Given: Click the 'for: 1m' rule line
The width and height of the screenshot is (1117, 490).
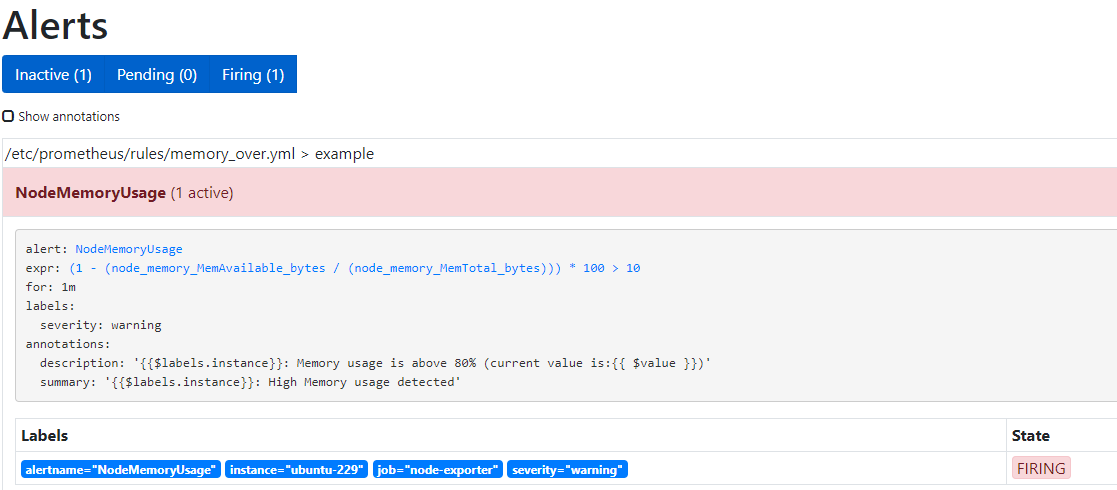Looking at the screenshot, I should [51, 287].
